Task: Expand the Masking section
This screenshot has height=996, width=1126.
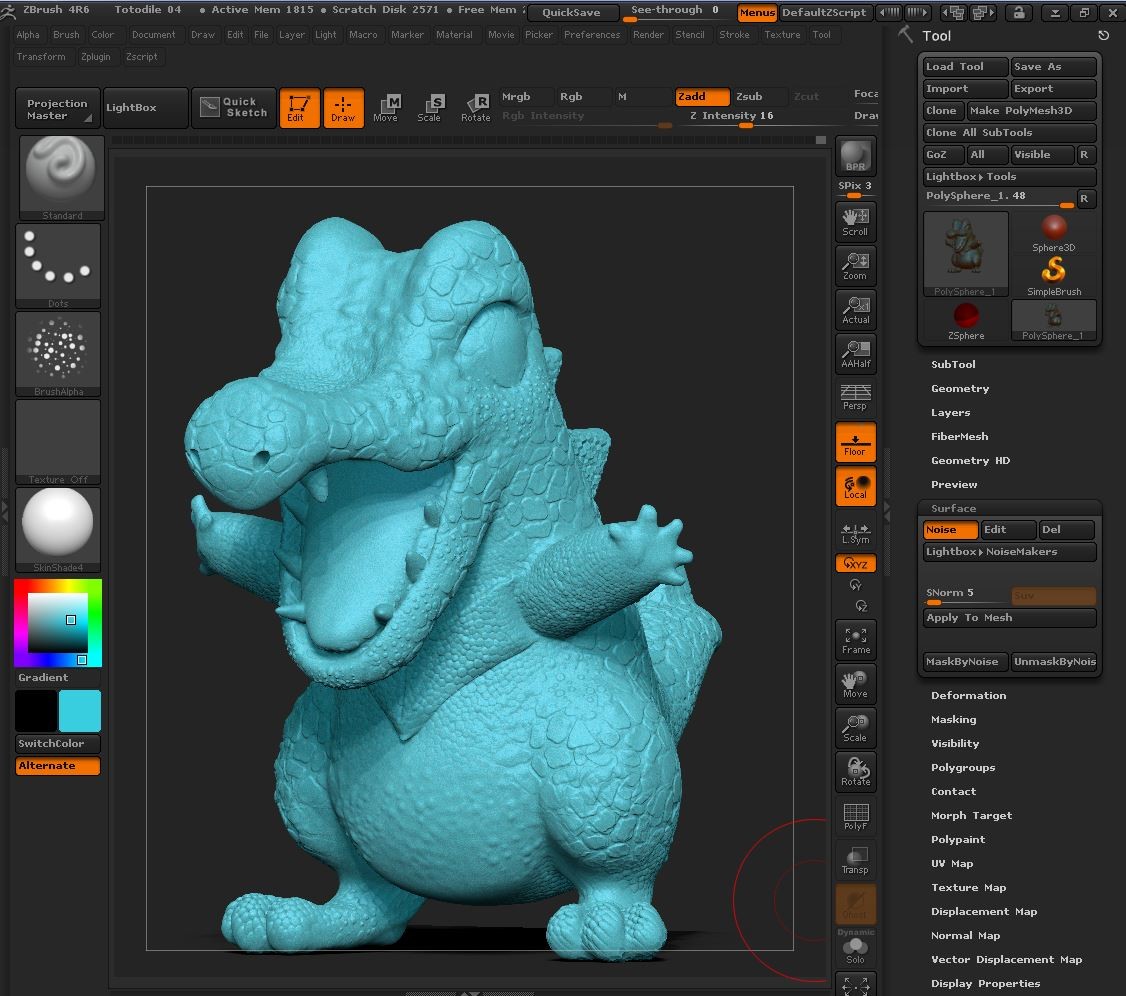Action: click(954, 720)
